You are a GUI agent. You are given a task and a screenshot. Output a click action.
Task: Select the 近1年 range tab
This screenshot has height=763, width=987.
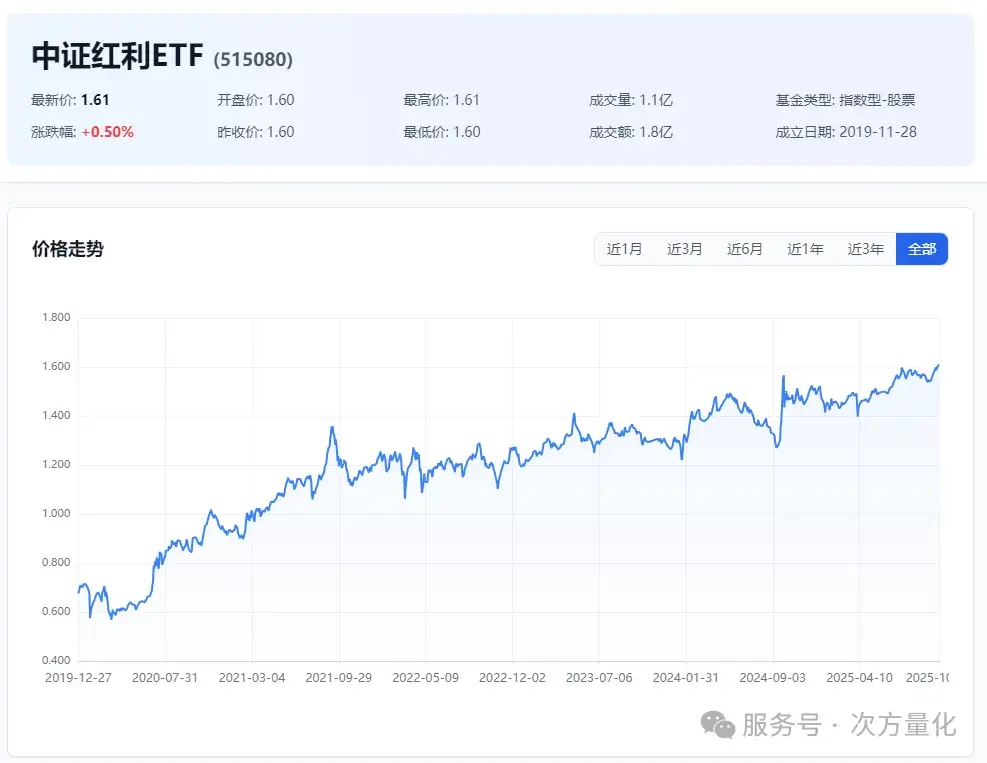(805, 249)
